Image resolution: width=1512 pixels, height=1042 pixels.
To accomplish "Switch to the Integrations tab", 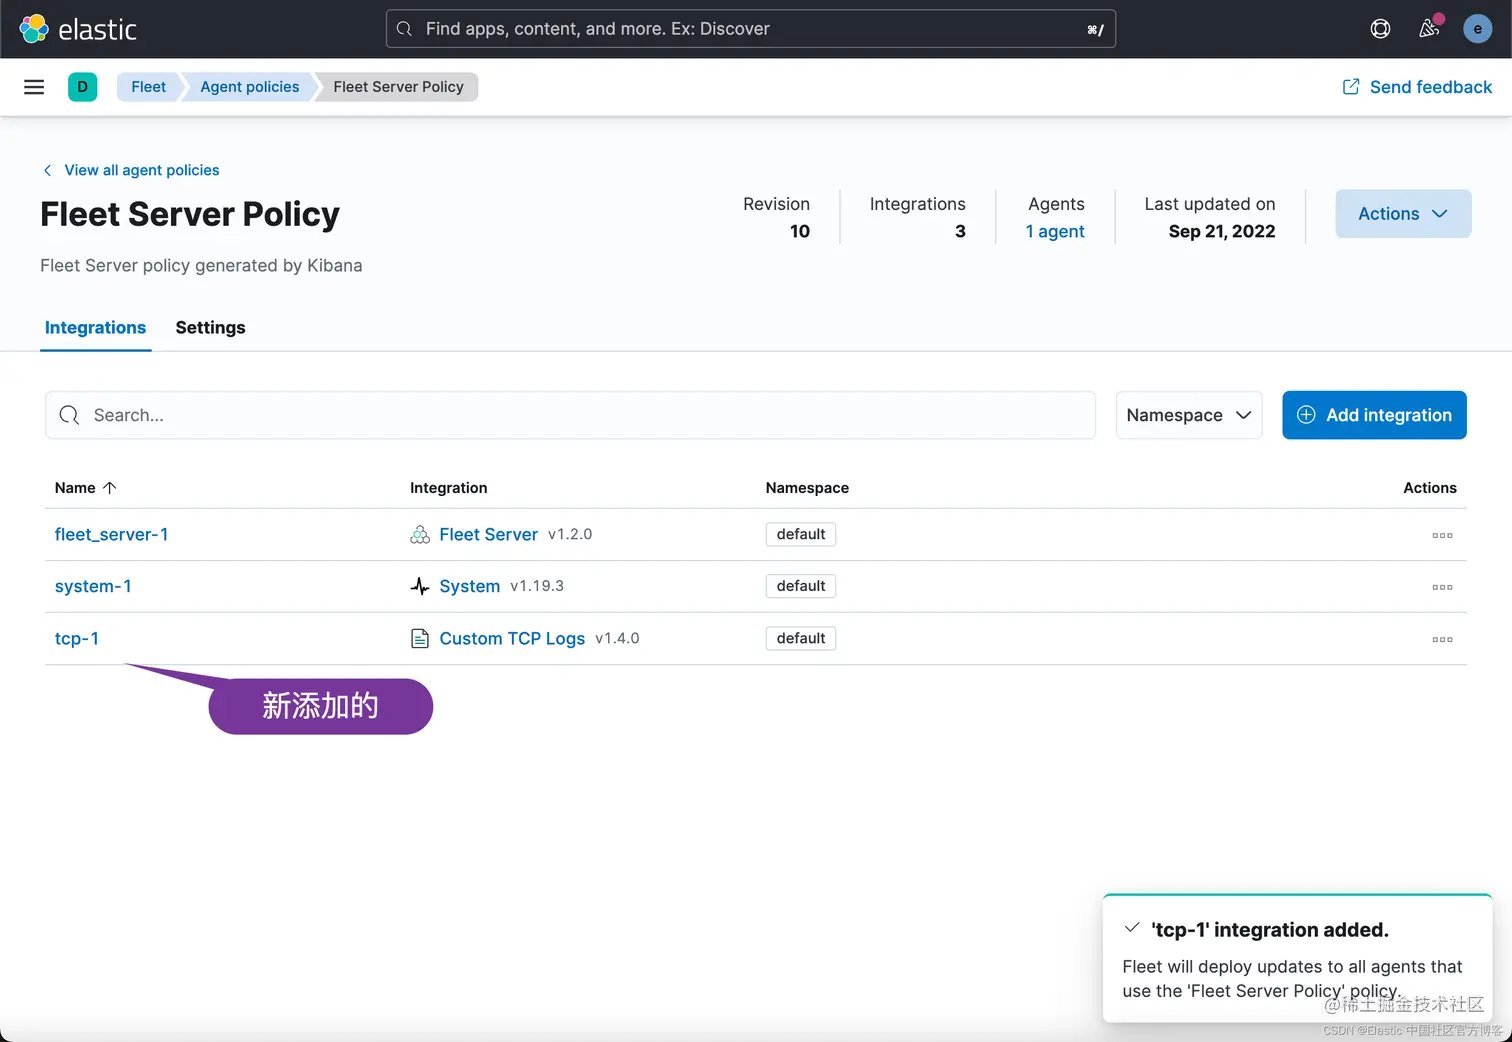I will [x=95, y=328].
